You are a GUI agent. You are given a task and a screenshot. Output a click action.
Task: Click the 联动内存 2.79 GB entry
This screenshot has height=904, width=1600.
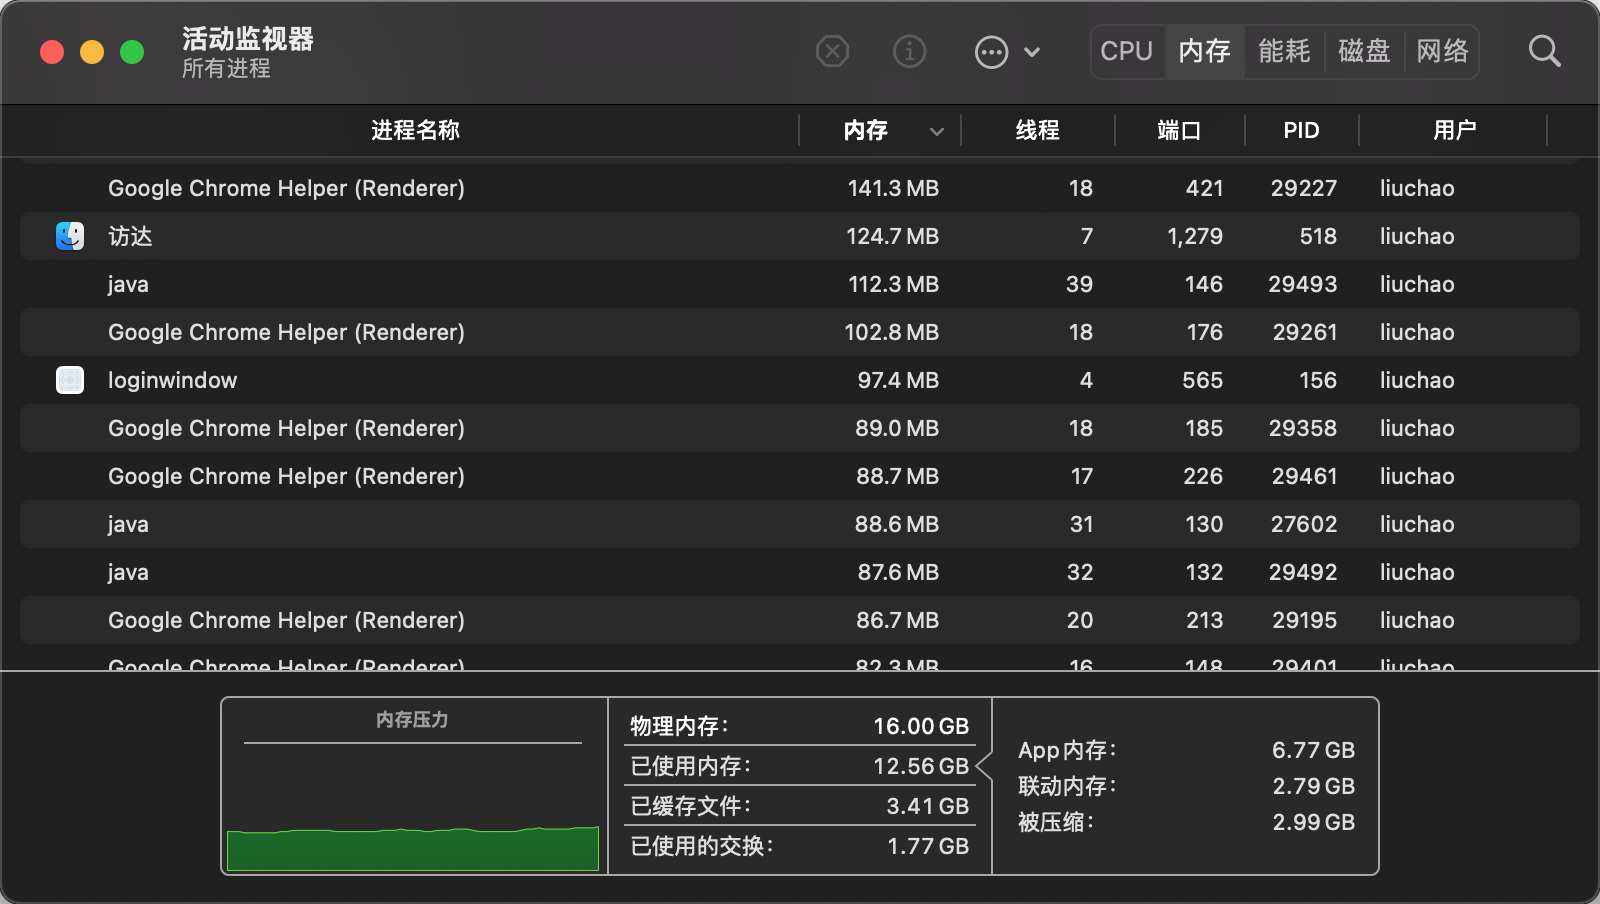pos(1186,786)
